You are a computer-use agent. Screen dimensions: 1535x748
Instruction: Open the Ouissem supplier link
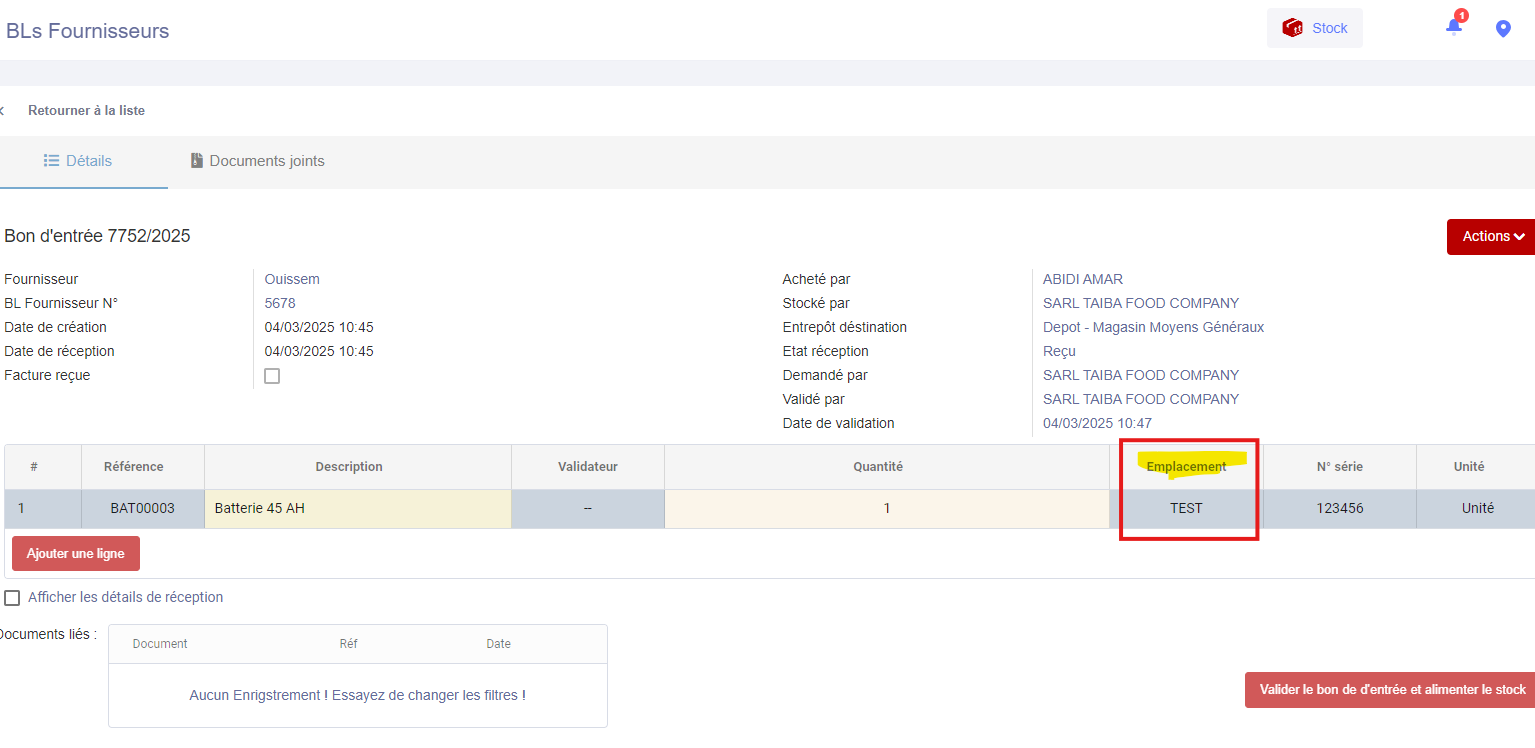292,280
